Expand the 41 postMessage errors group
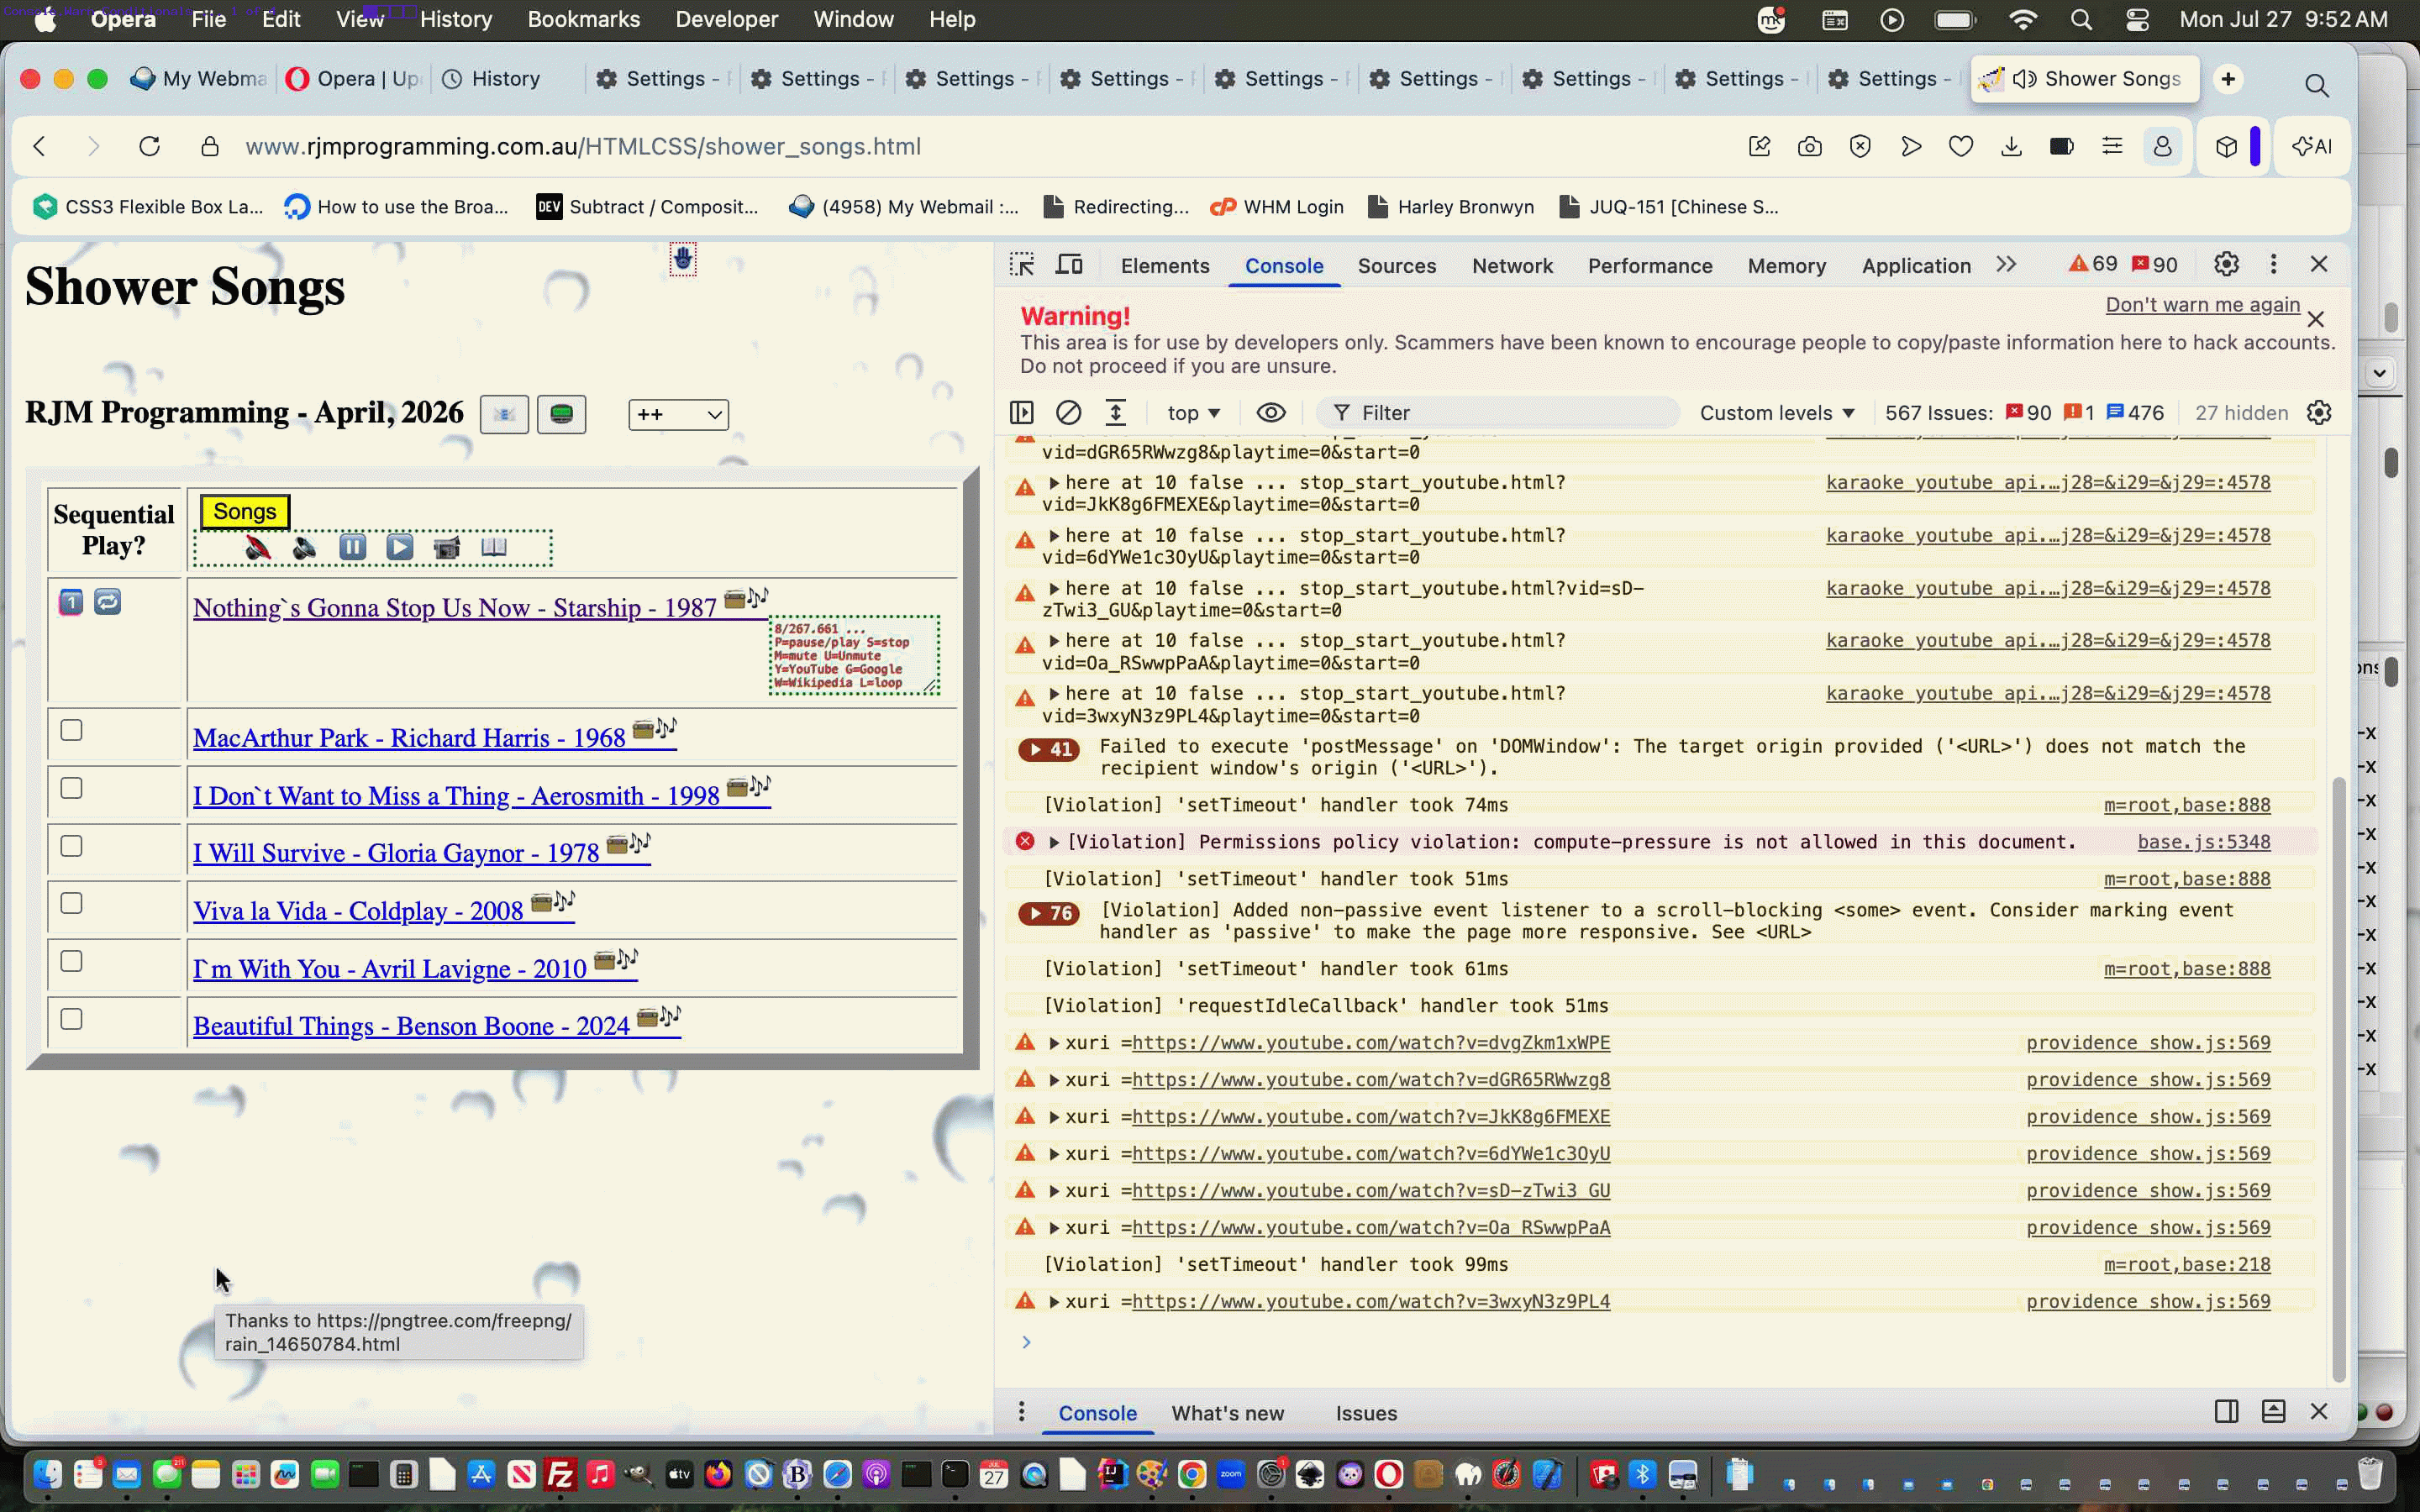This screenshot has width=2420, height=1512. pos(1049,749)
